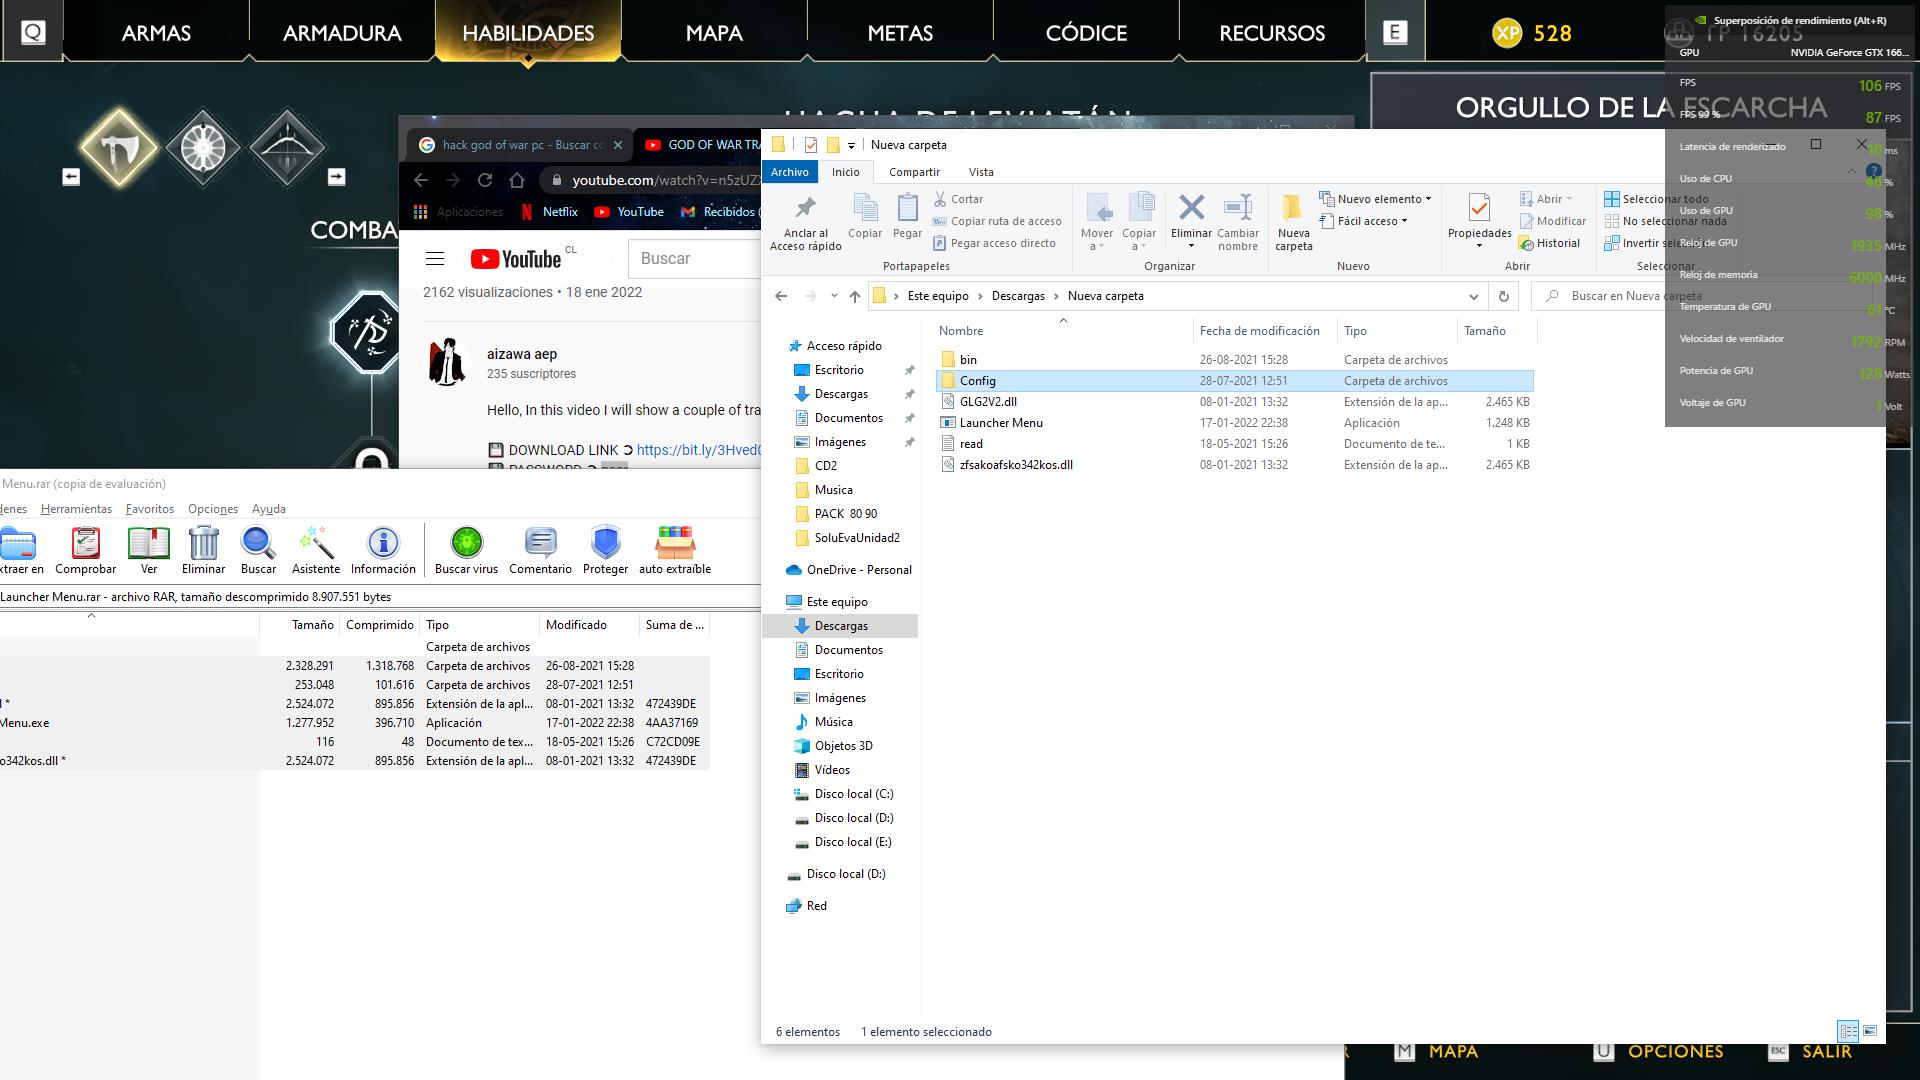The width and height of the screenshot is (1920, 1080).
Task: Open the Herramientas menu in WinRAR
Action: pos(76,509)
